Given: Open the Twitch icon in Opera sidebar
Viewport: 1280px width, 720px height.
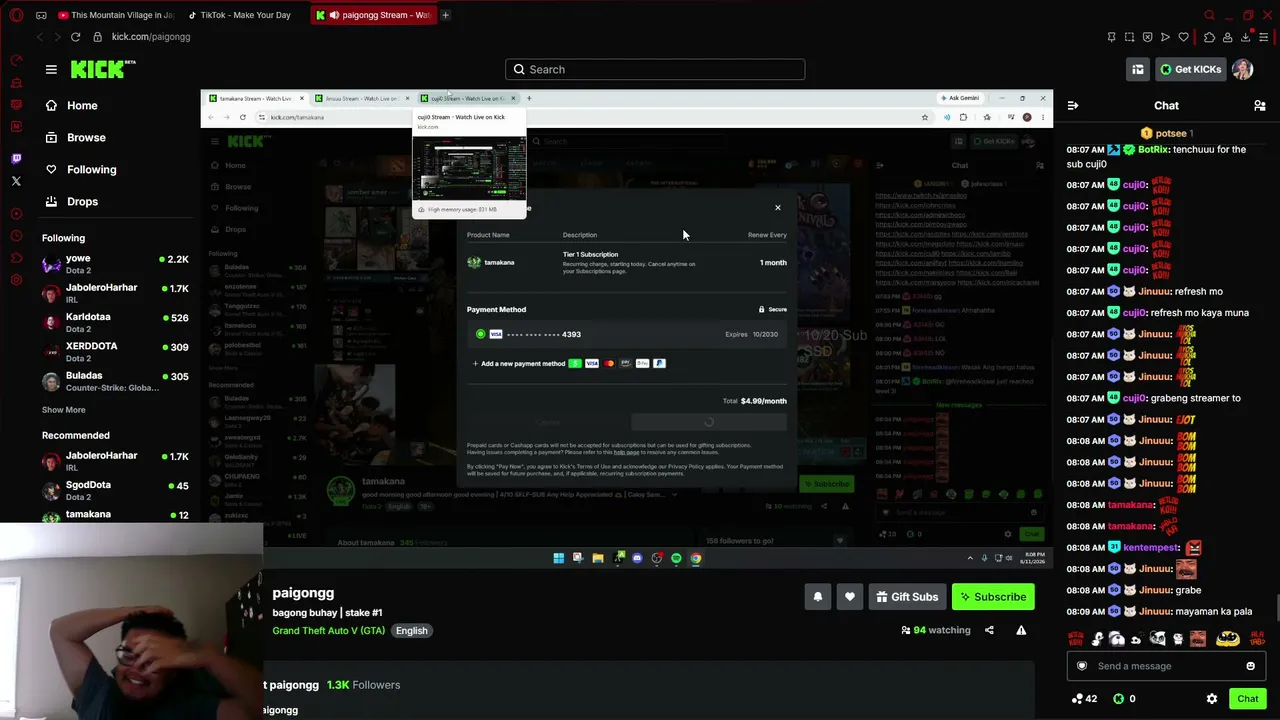Looking at the screenshot, I should tap(16, 158).
